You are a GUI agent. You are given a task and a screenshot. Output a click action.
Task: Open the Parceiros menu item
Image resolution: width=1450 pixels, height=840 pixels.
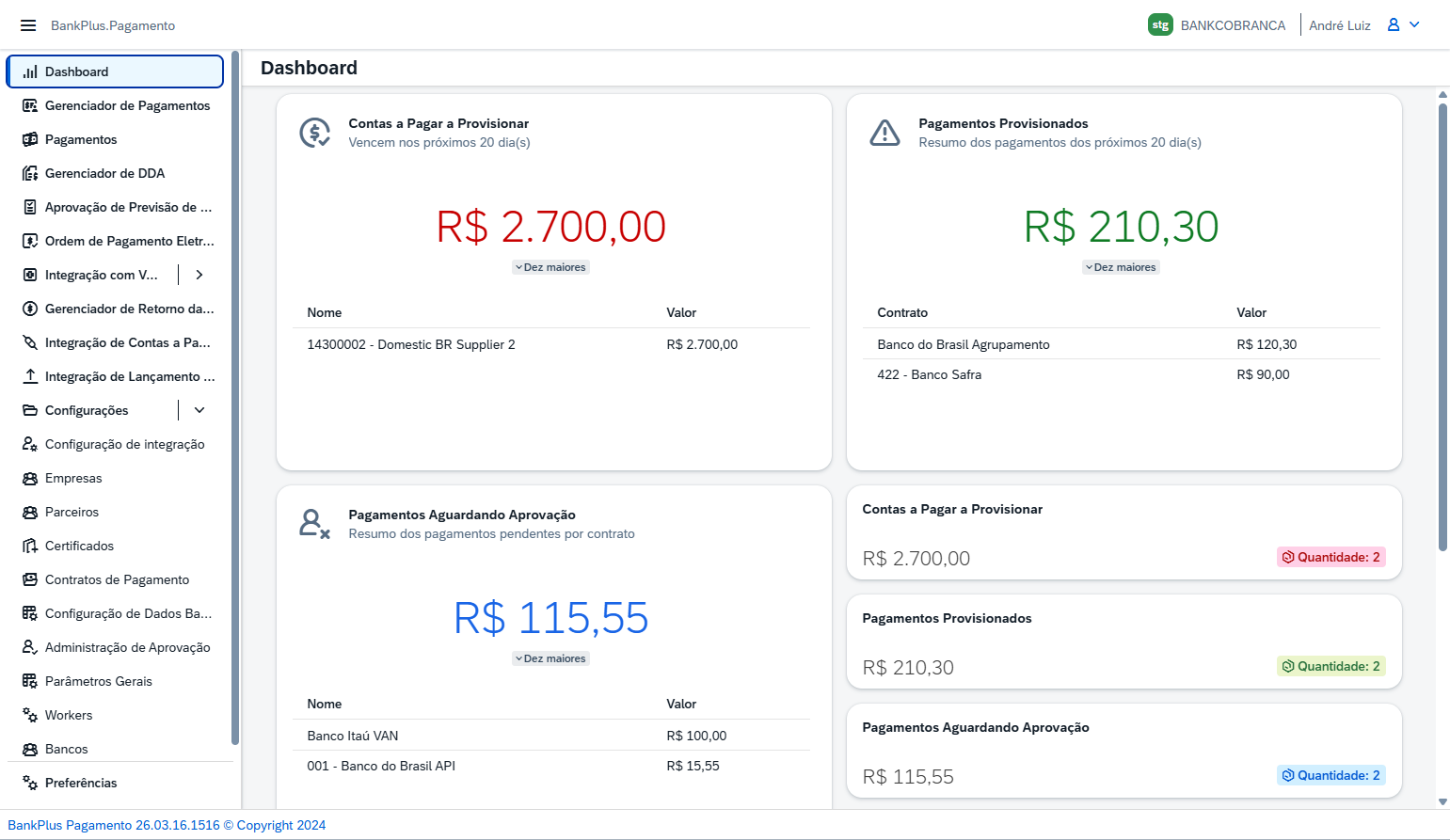(115, 512)
